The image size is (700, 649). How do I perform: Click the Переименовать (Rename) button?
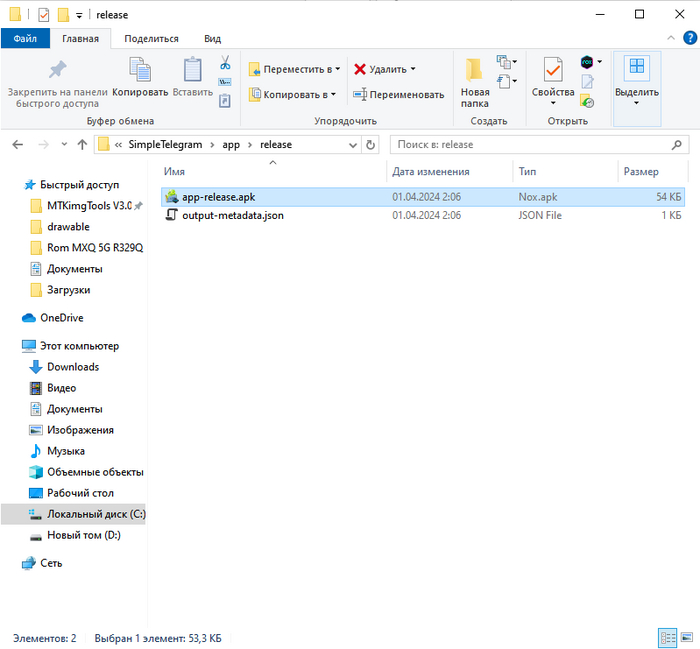pyautogui.click(x=399, y=94)
